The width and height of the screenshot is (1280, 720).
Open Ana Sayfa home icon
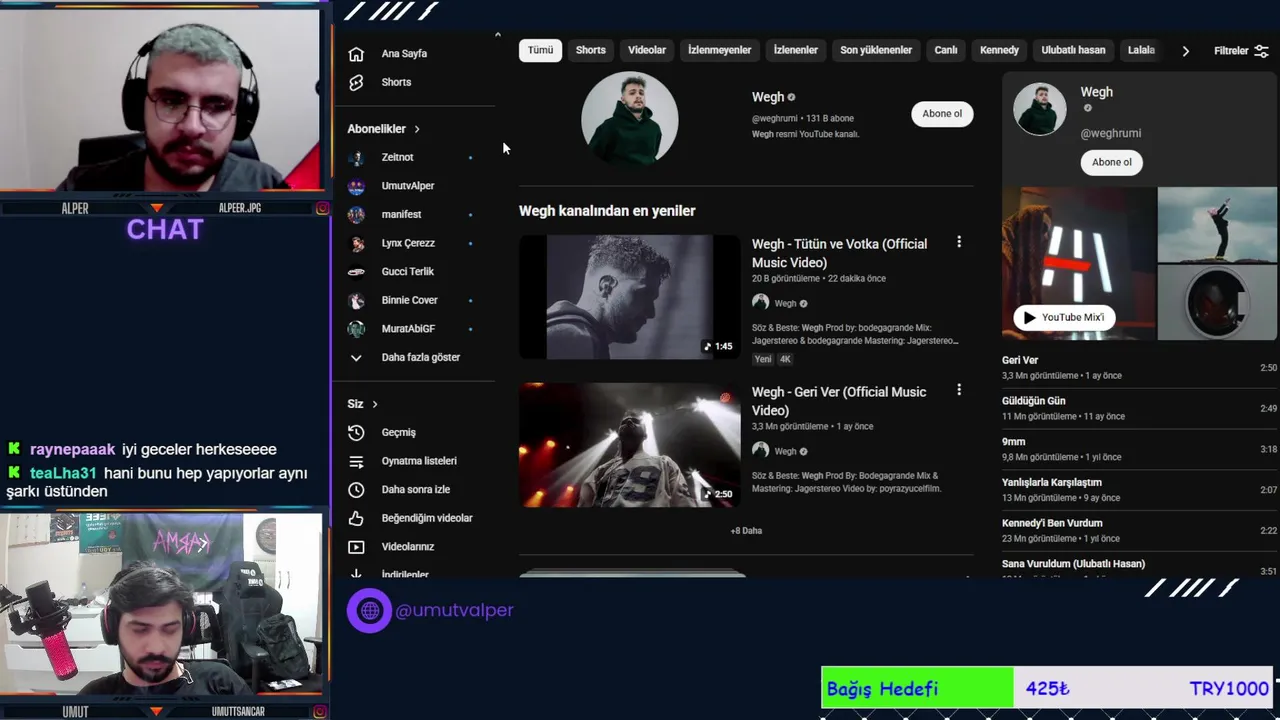point(356,54)
